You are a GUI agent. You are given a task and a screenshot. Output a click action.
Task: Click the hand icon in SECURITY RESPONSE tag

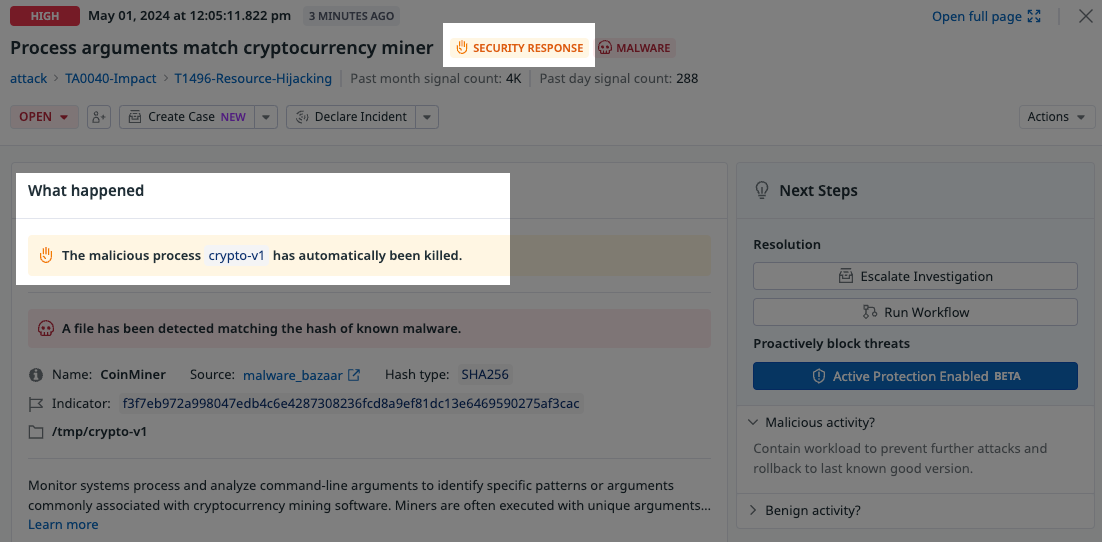point(462,48)
